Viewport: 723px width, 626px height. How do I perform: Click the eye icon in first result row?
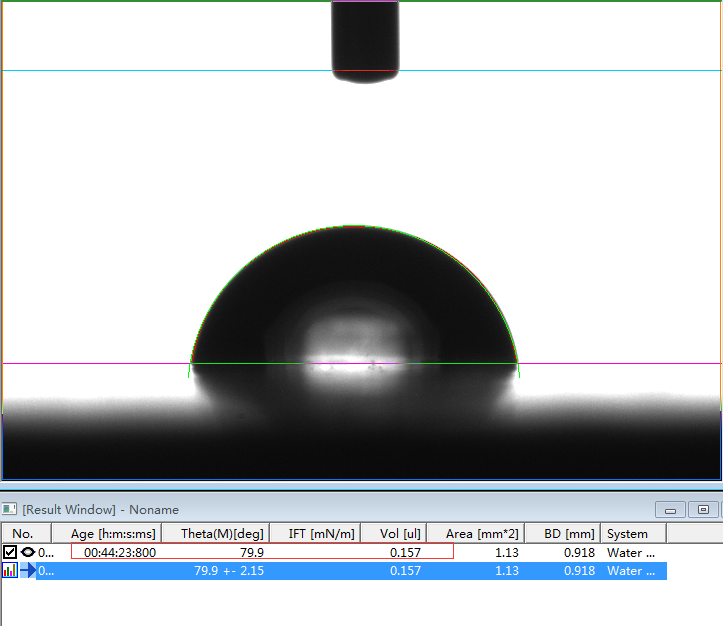coord(27,552)
